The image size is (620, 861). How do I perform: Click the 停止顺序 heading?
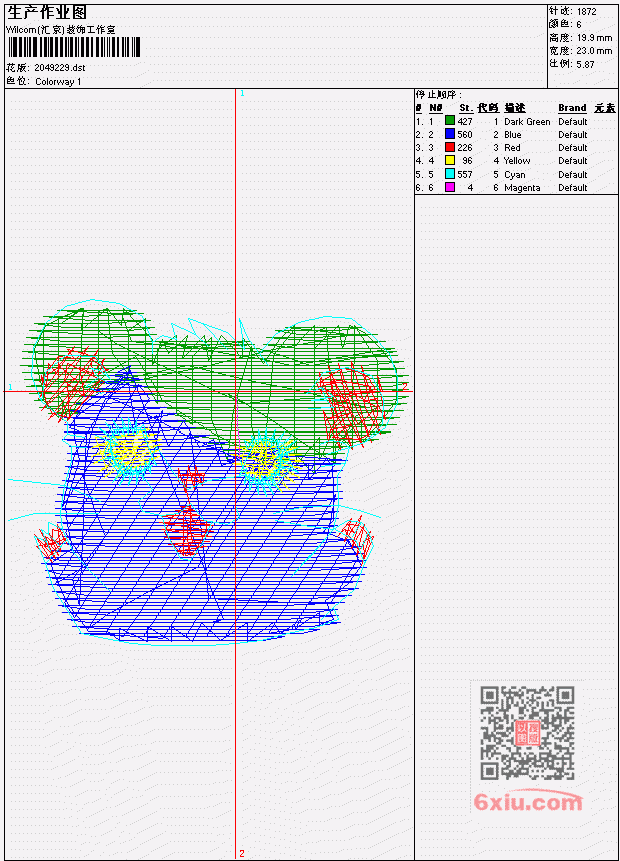[438, 95]
